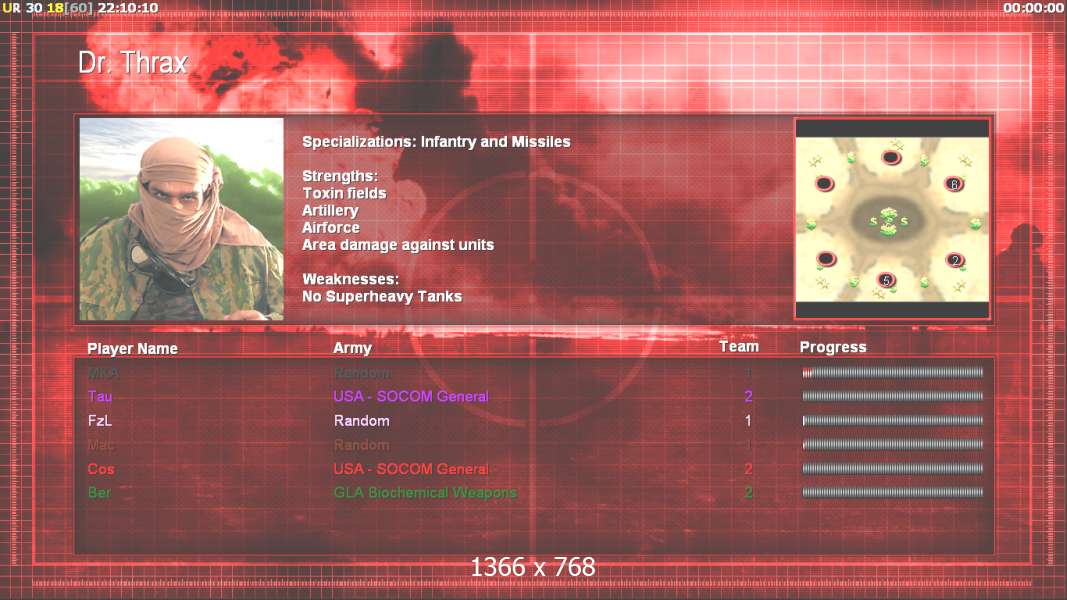Screen dimensions: 1067x600
Task: Click the Weaknesses: heading
Action: (350, 279)
